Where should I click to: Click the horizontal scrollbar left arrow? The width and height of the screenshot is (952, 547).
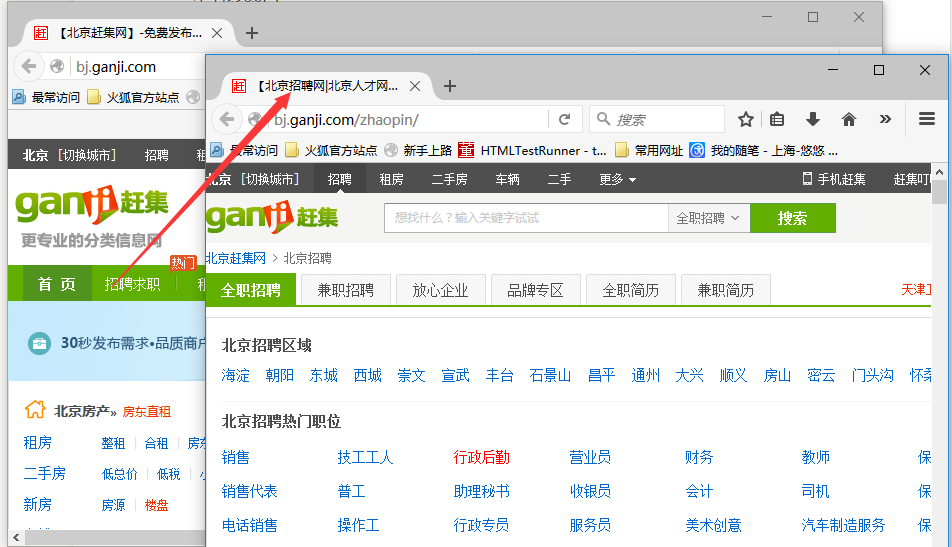[16, 537]
